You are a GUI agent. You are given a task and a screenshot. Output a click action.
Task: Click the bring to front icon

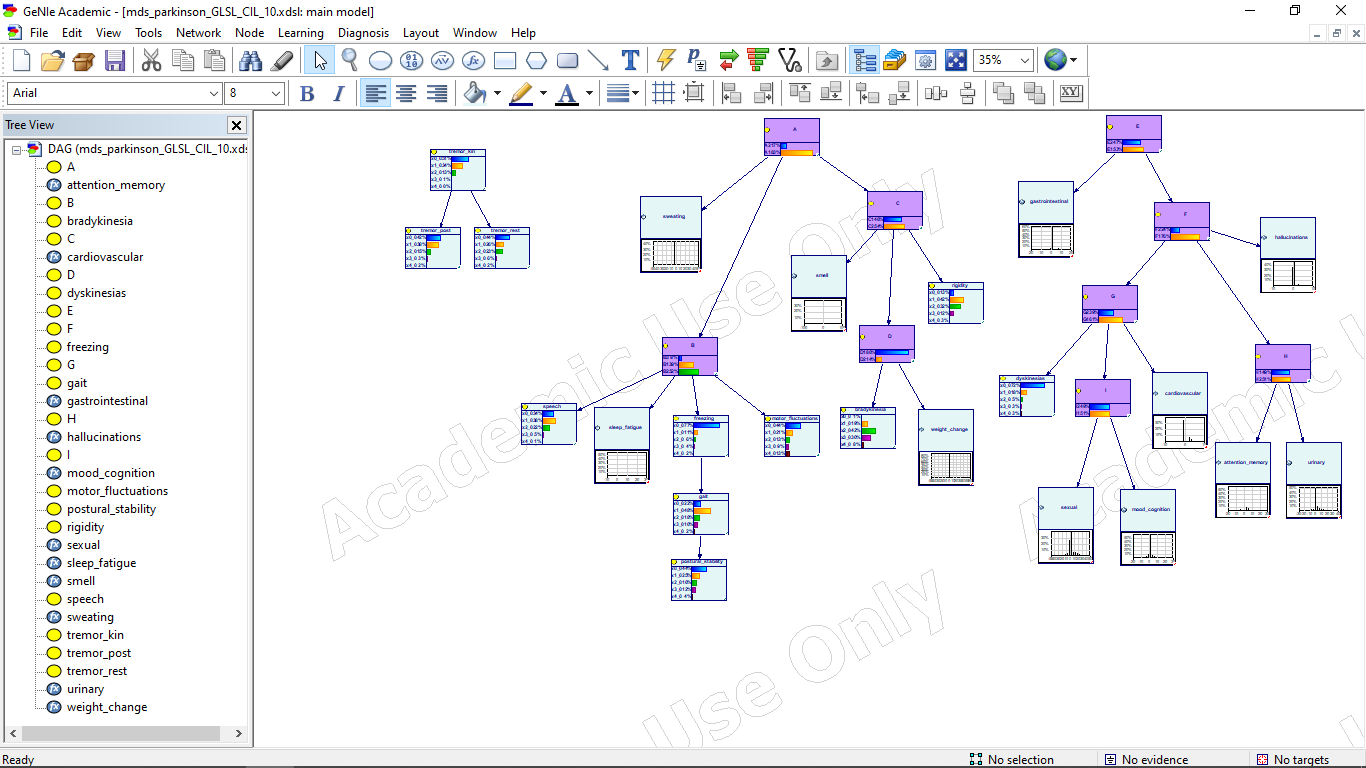click(x=1003, y=93)
